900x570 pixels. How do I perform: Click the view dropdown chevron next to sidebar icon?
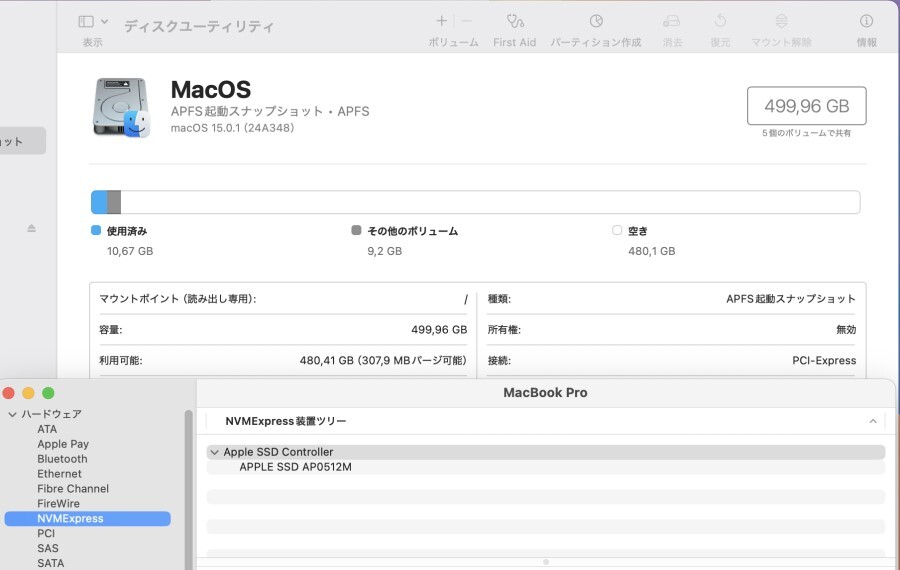(104, 22)
